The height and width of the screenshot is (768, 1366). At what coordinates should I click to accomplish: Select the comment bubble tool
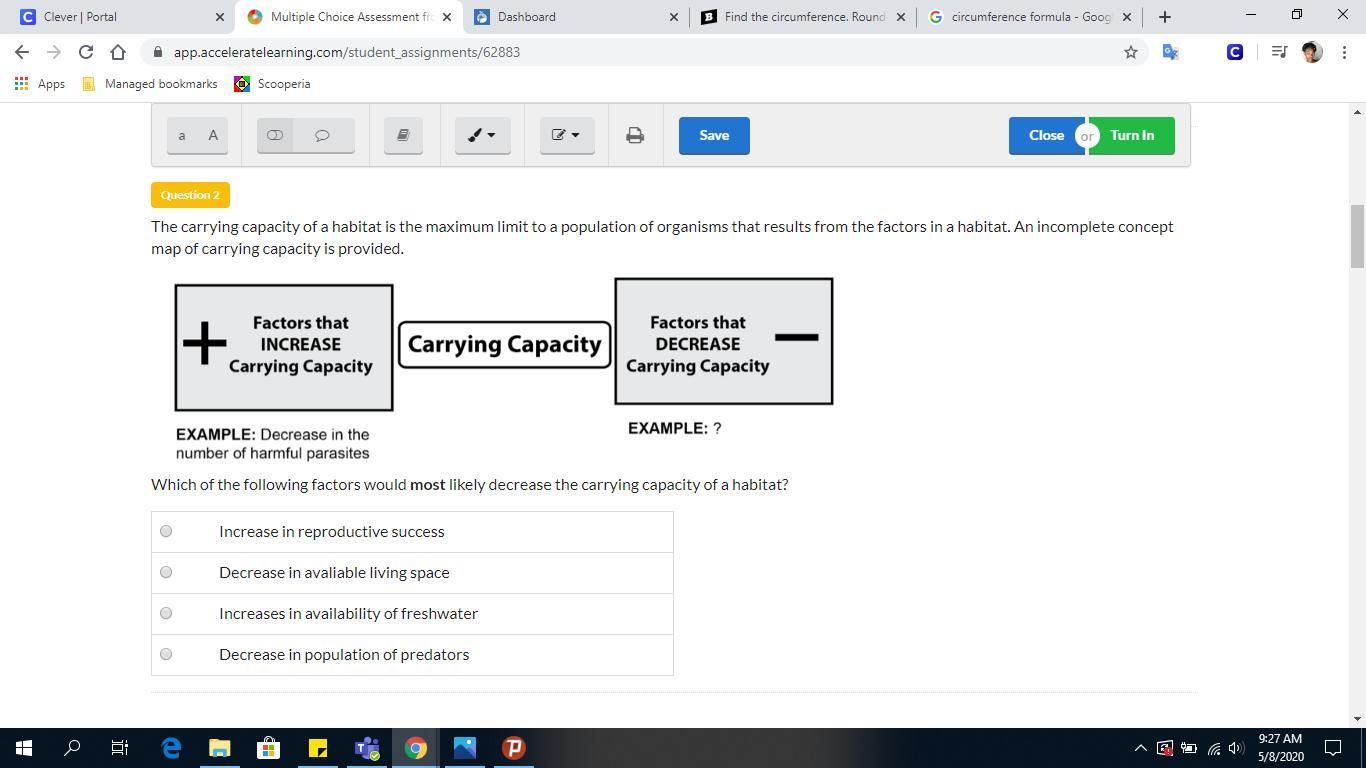tap(322, 135)
